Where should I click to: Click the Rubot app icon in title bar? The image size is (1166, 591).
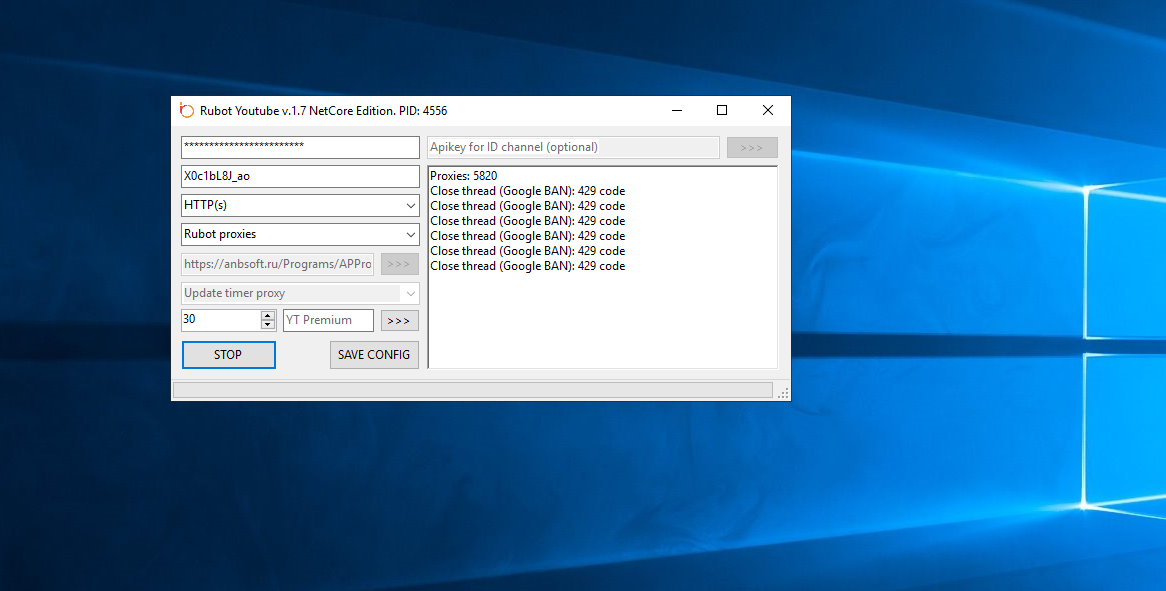click(186, 110)
